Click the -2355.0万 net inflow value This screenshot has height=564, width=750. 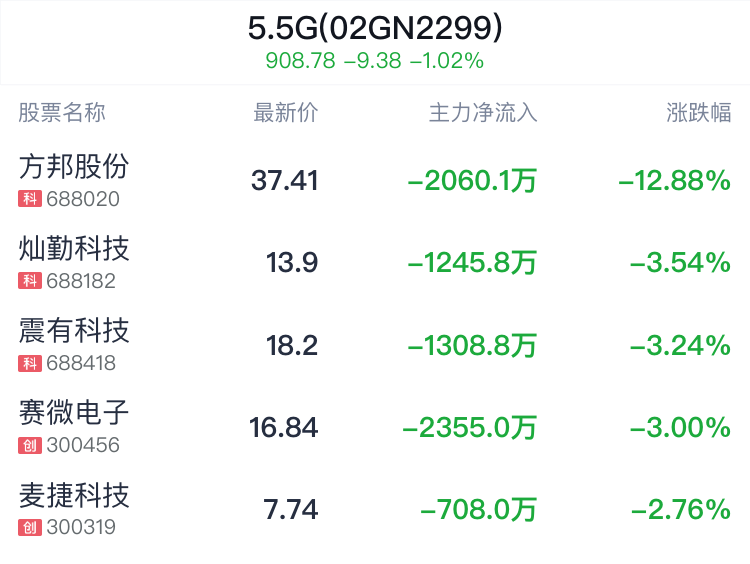470,427
